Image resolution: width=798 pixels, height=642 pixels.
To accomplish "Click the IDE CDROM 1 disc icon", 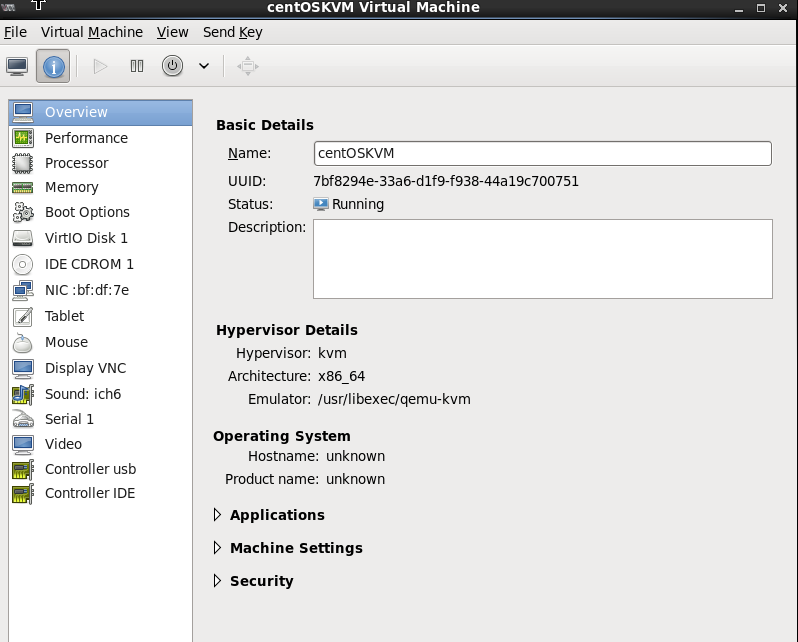I will tap(23, 264).
